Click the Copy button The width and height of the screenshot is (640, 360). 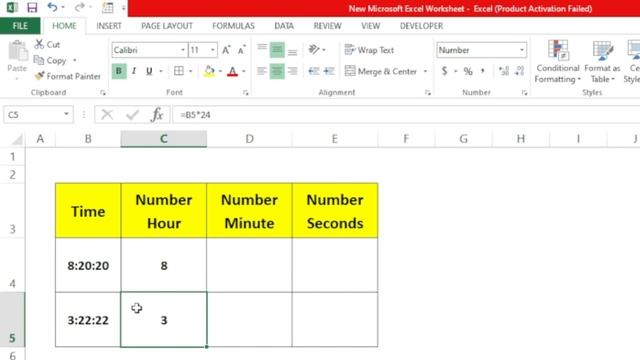coord(50,60)
